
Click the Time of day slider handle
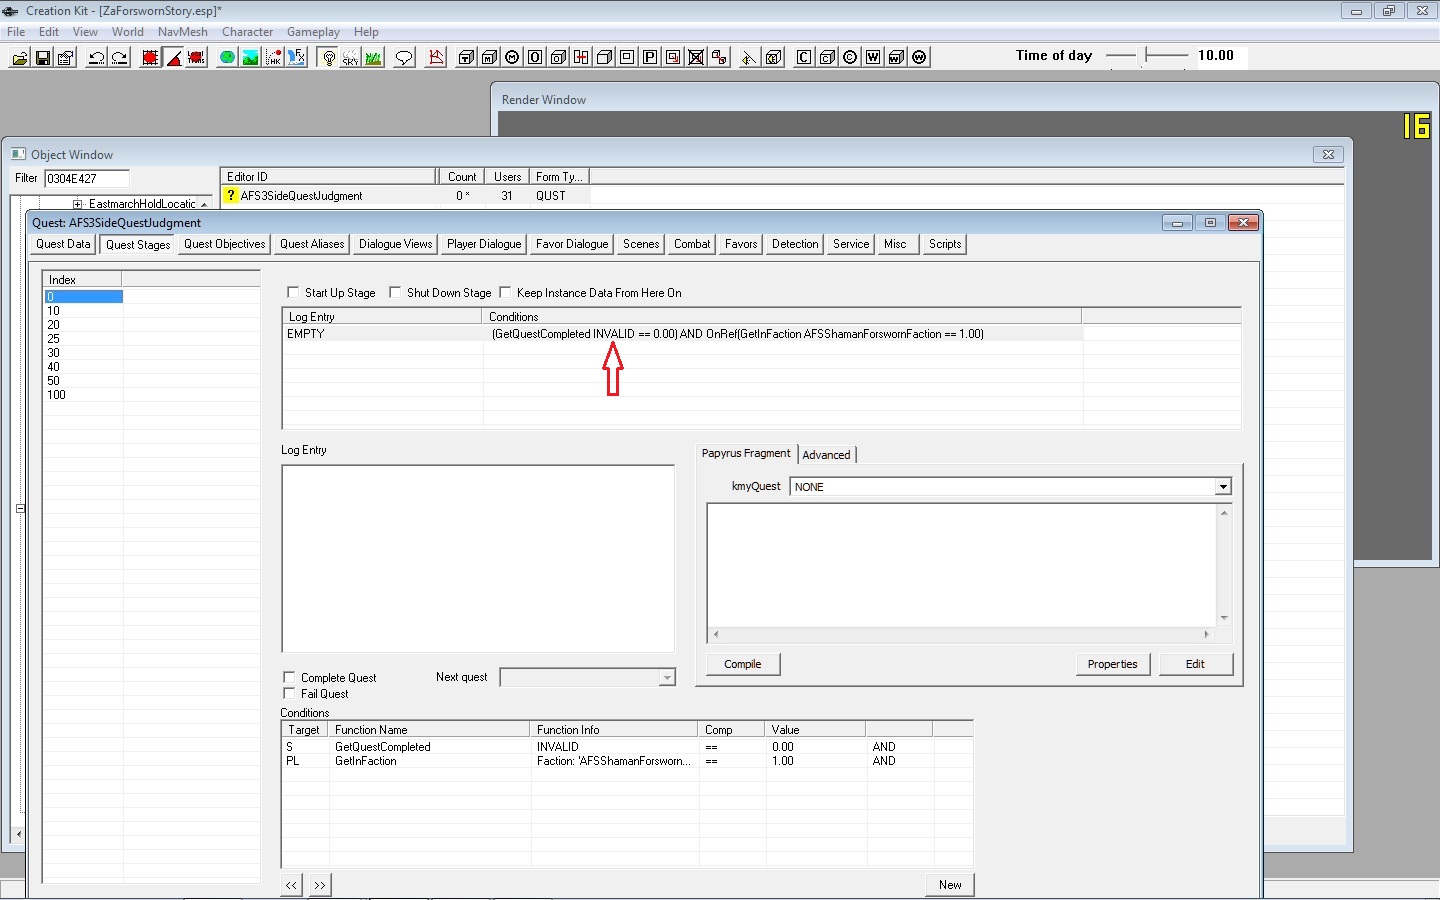(x=1146, y=55)
